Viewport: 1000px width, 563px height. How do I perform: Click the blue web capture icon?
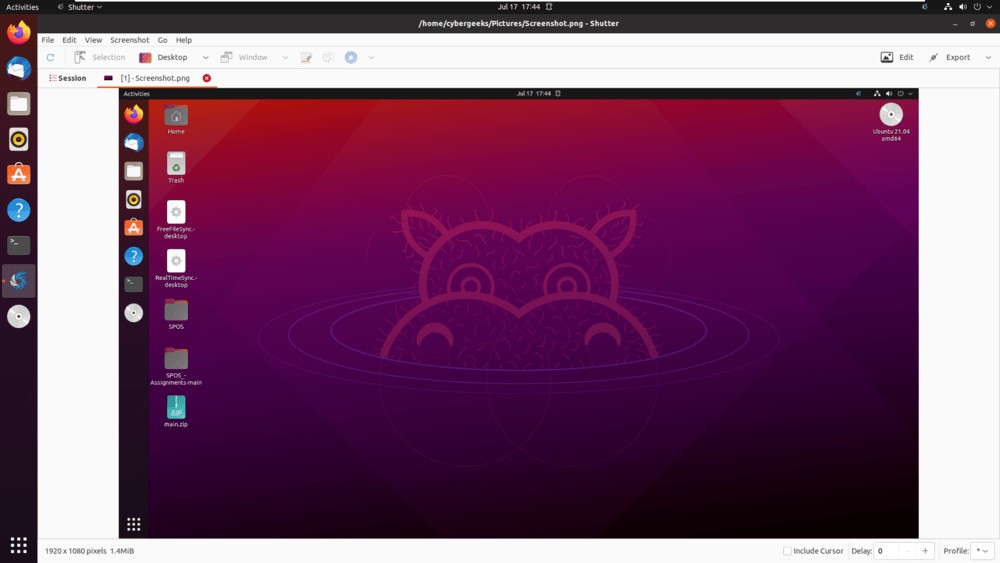(x=351, y=57)
